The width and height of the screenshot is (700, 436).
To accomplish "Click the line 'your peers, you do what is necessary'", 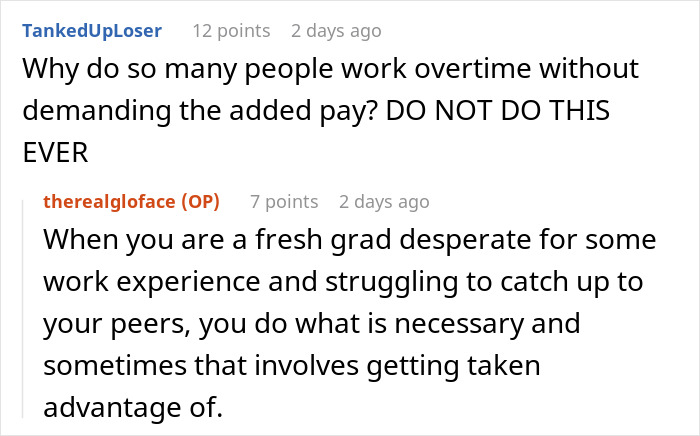I will (312, 325).
